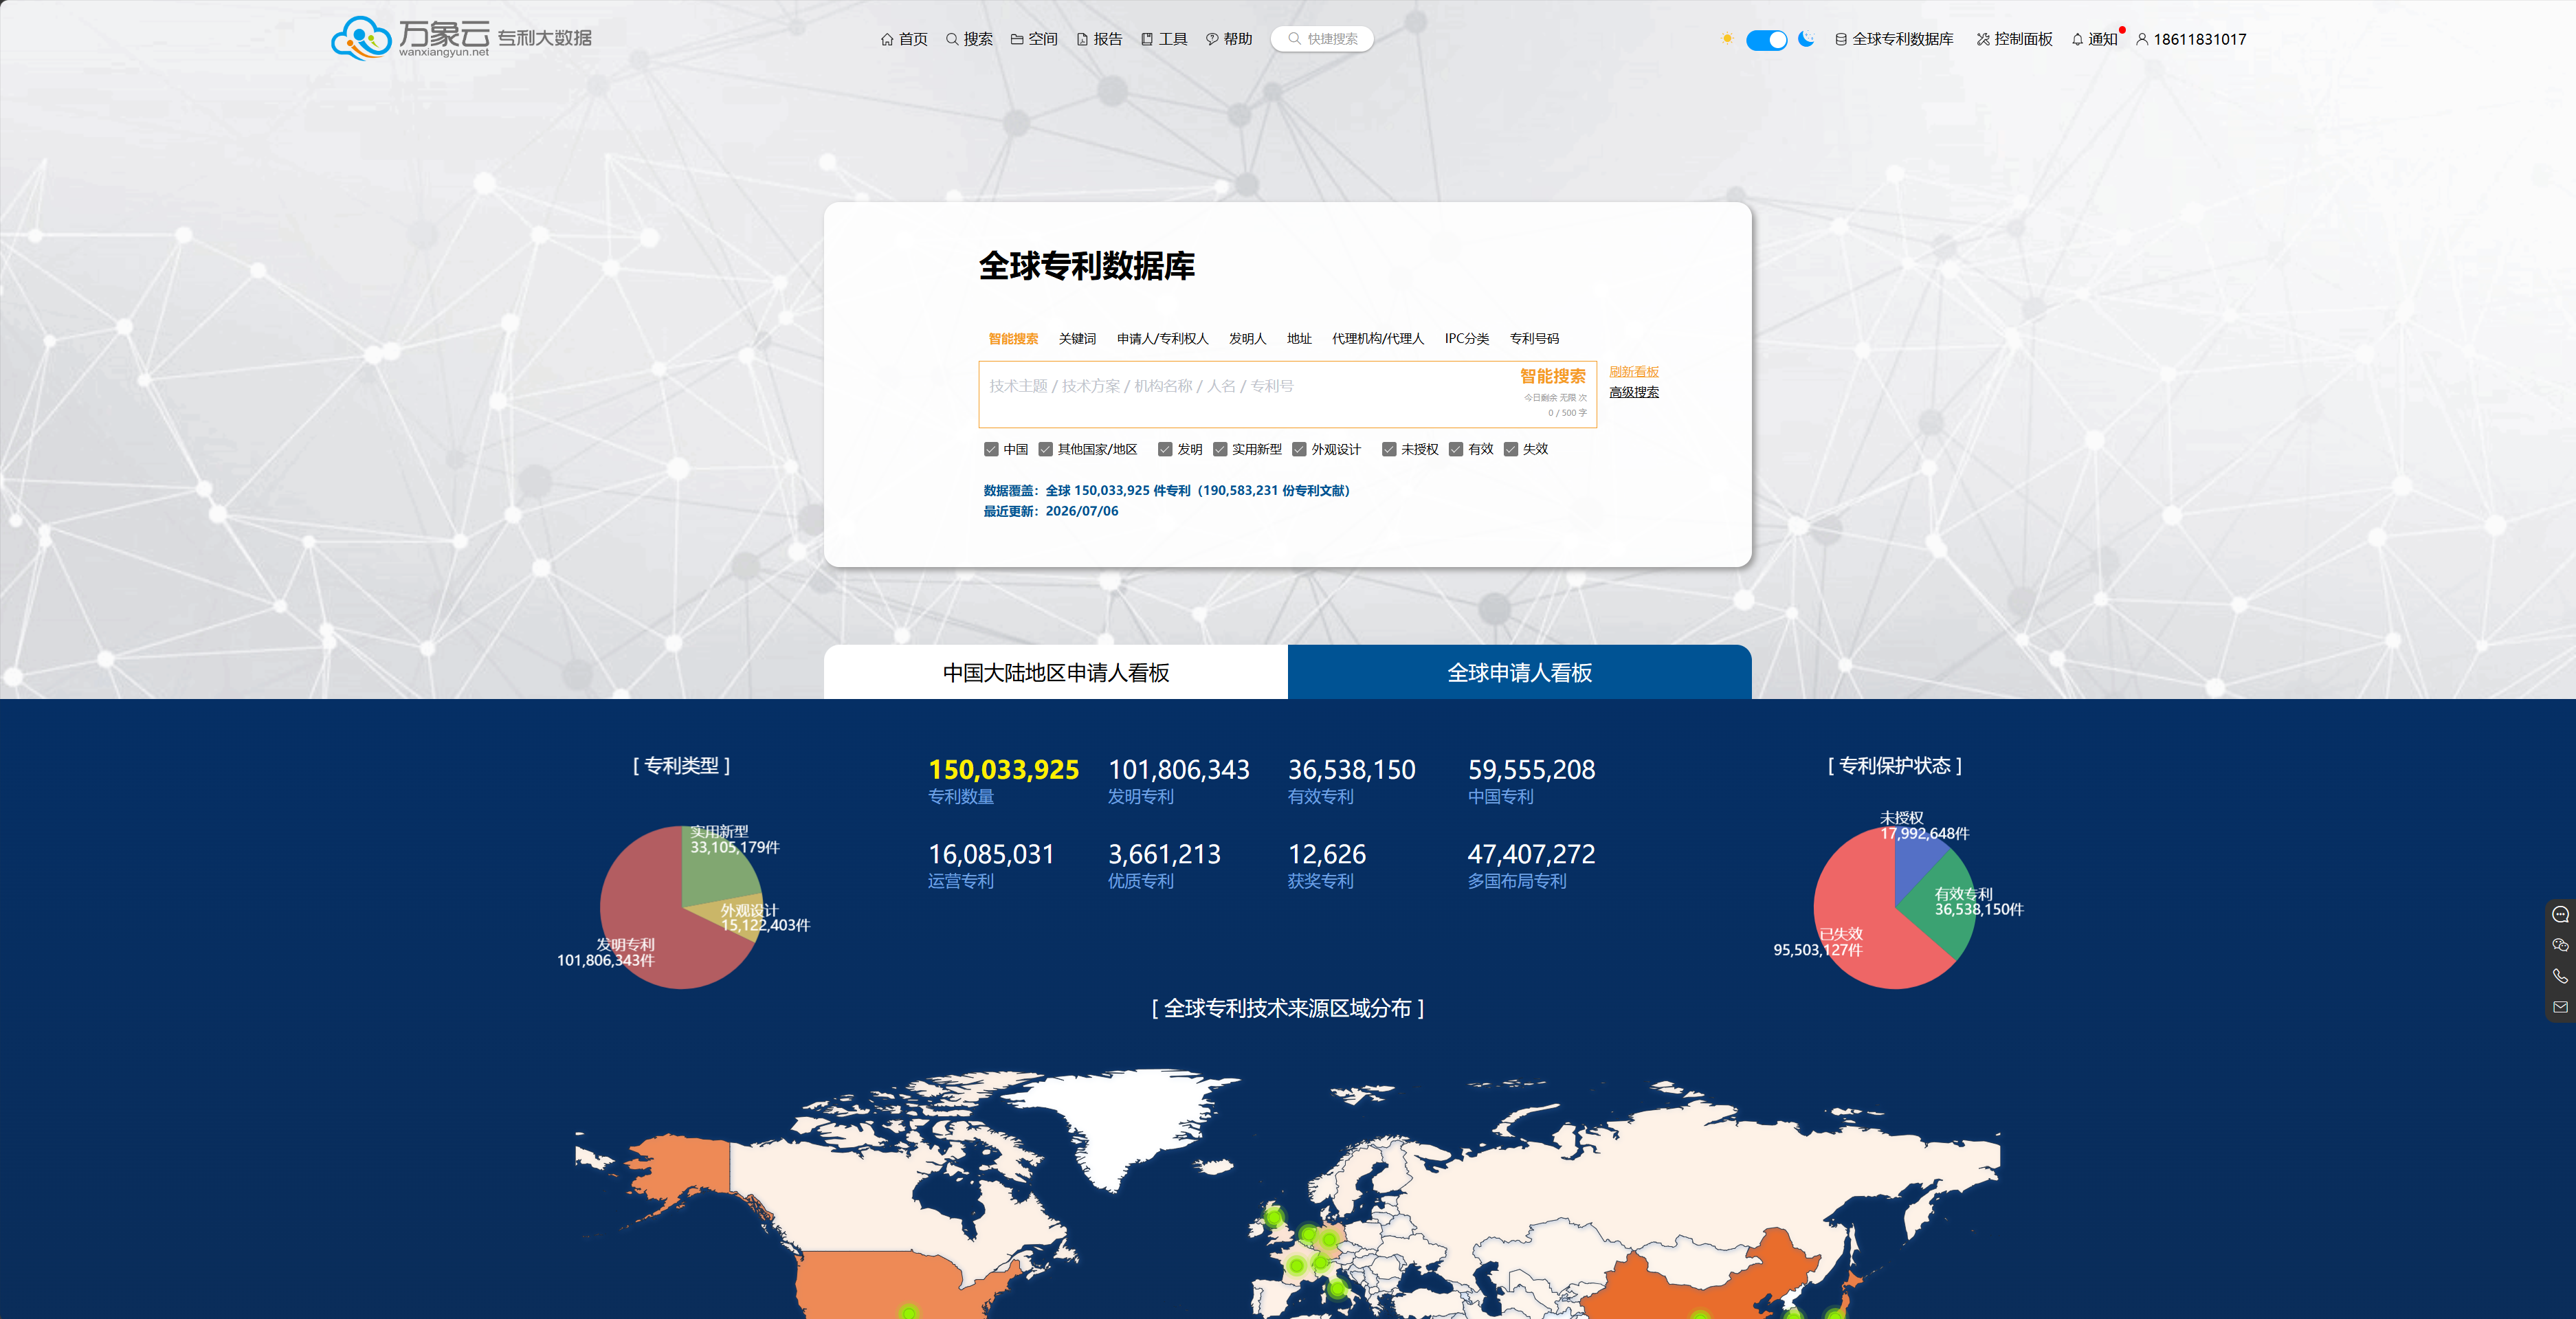Open the 控制面板 control panel
Viewport: 2576px width, 1319px height.
[x=2014, y=39]
